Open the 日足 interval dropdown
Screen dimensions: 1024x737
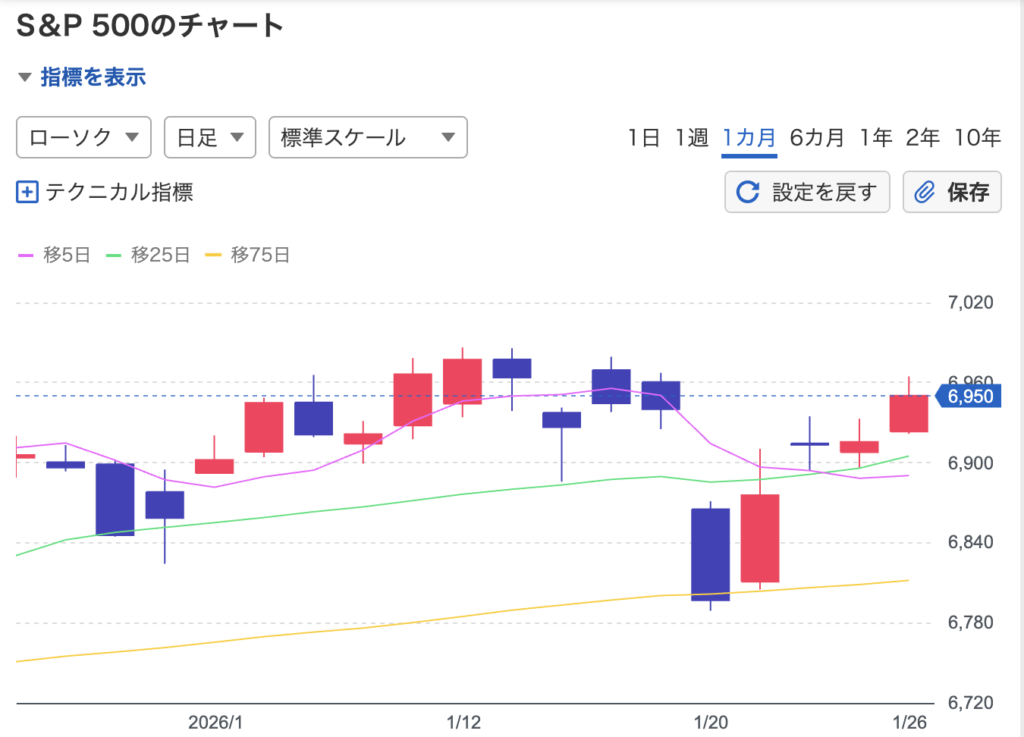coord(209,138)
